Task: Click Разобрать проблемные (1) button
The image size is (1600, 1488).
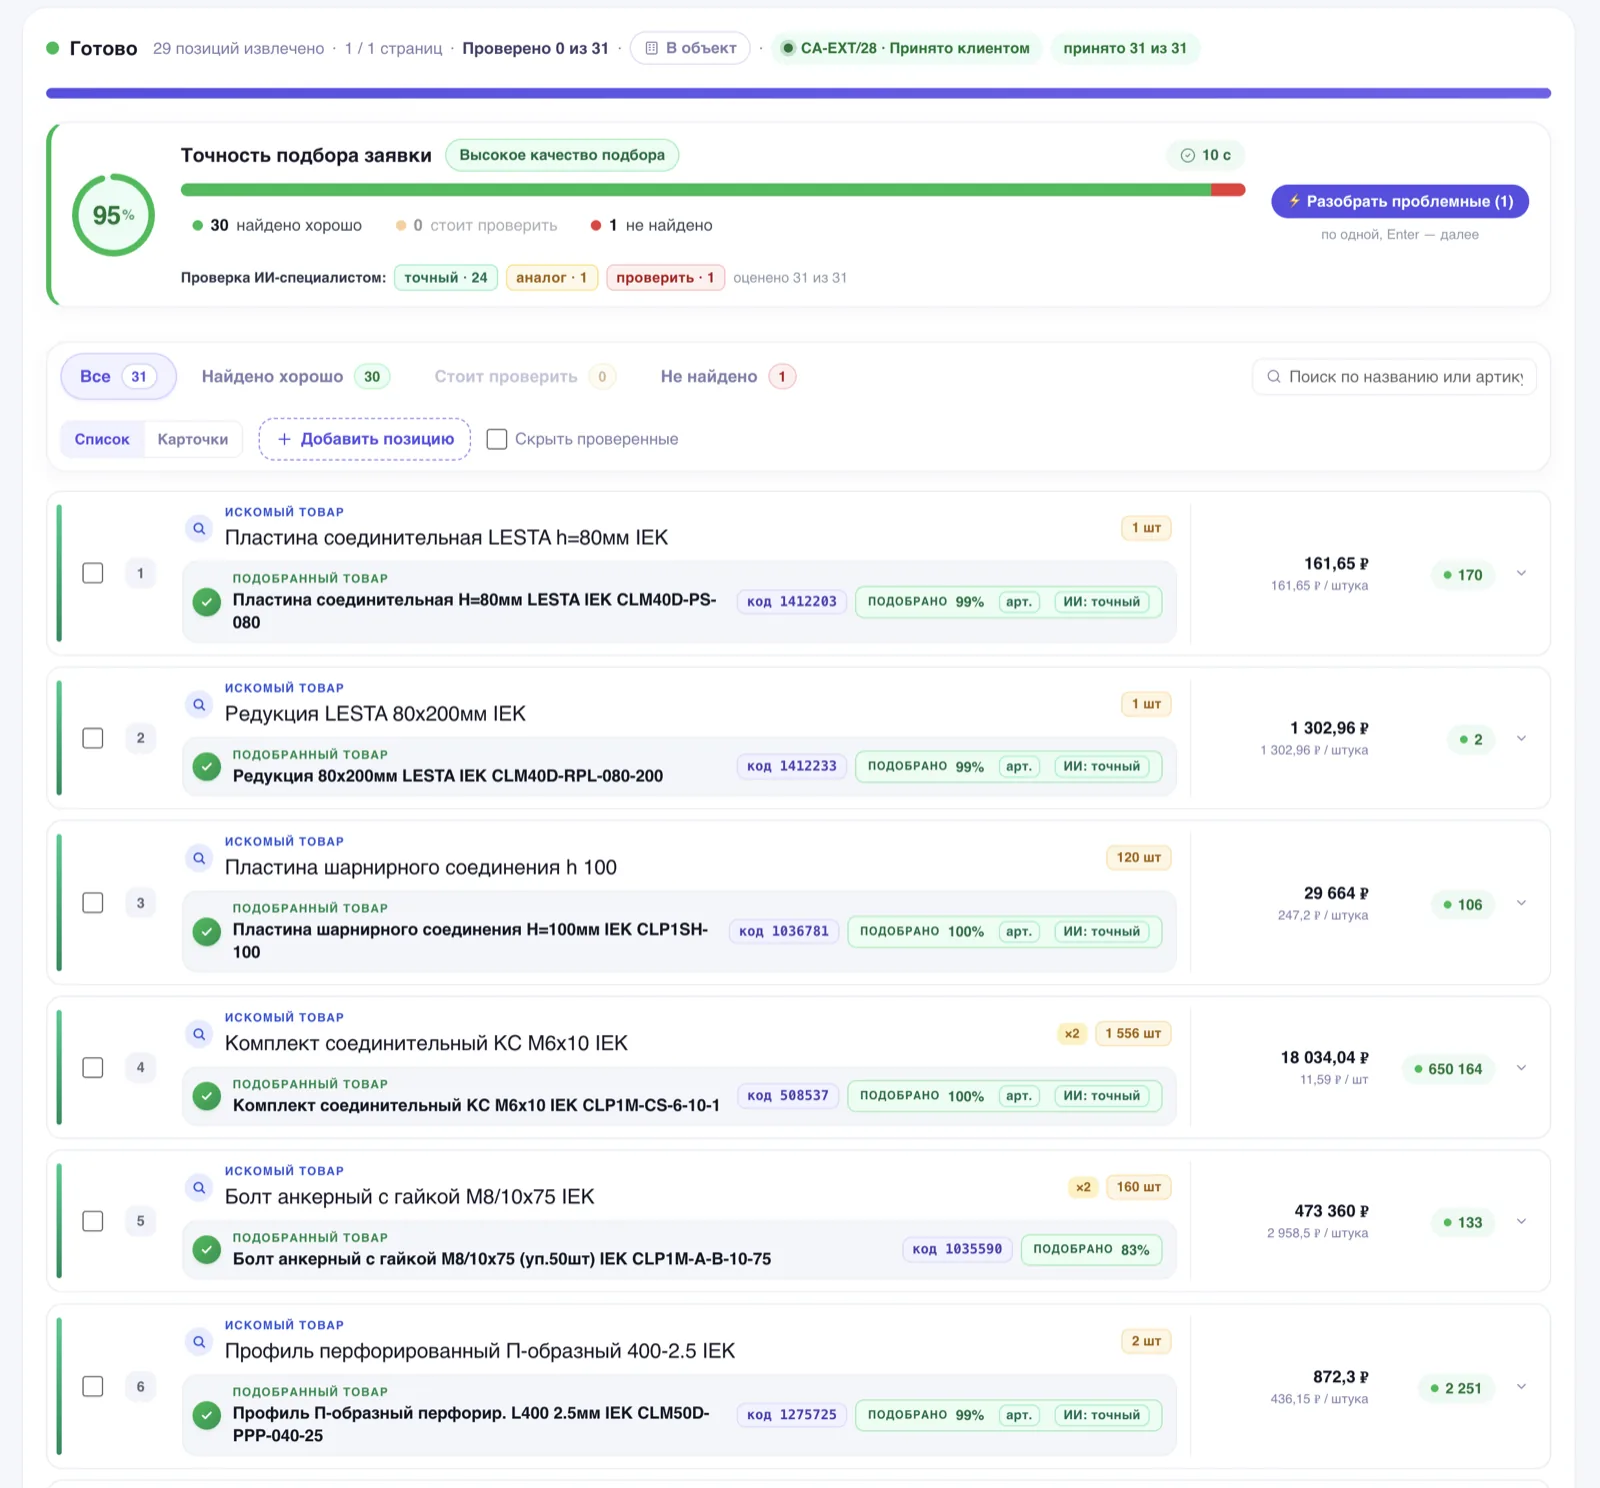Action: tap(1400, 201)
